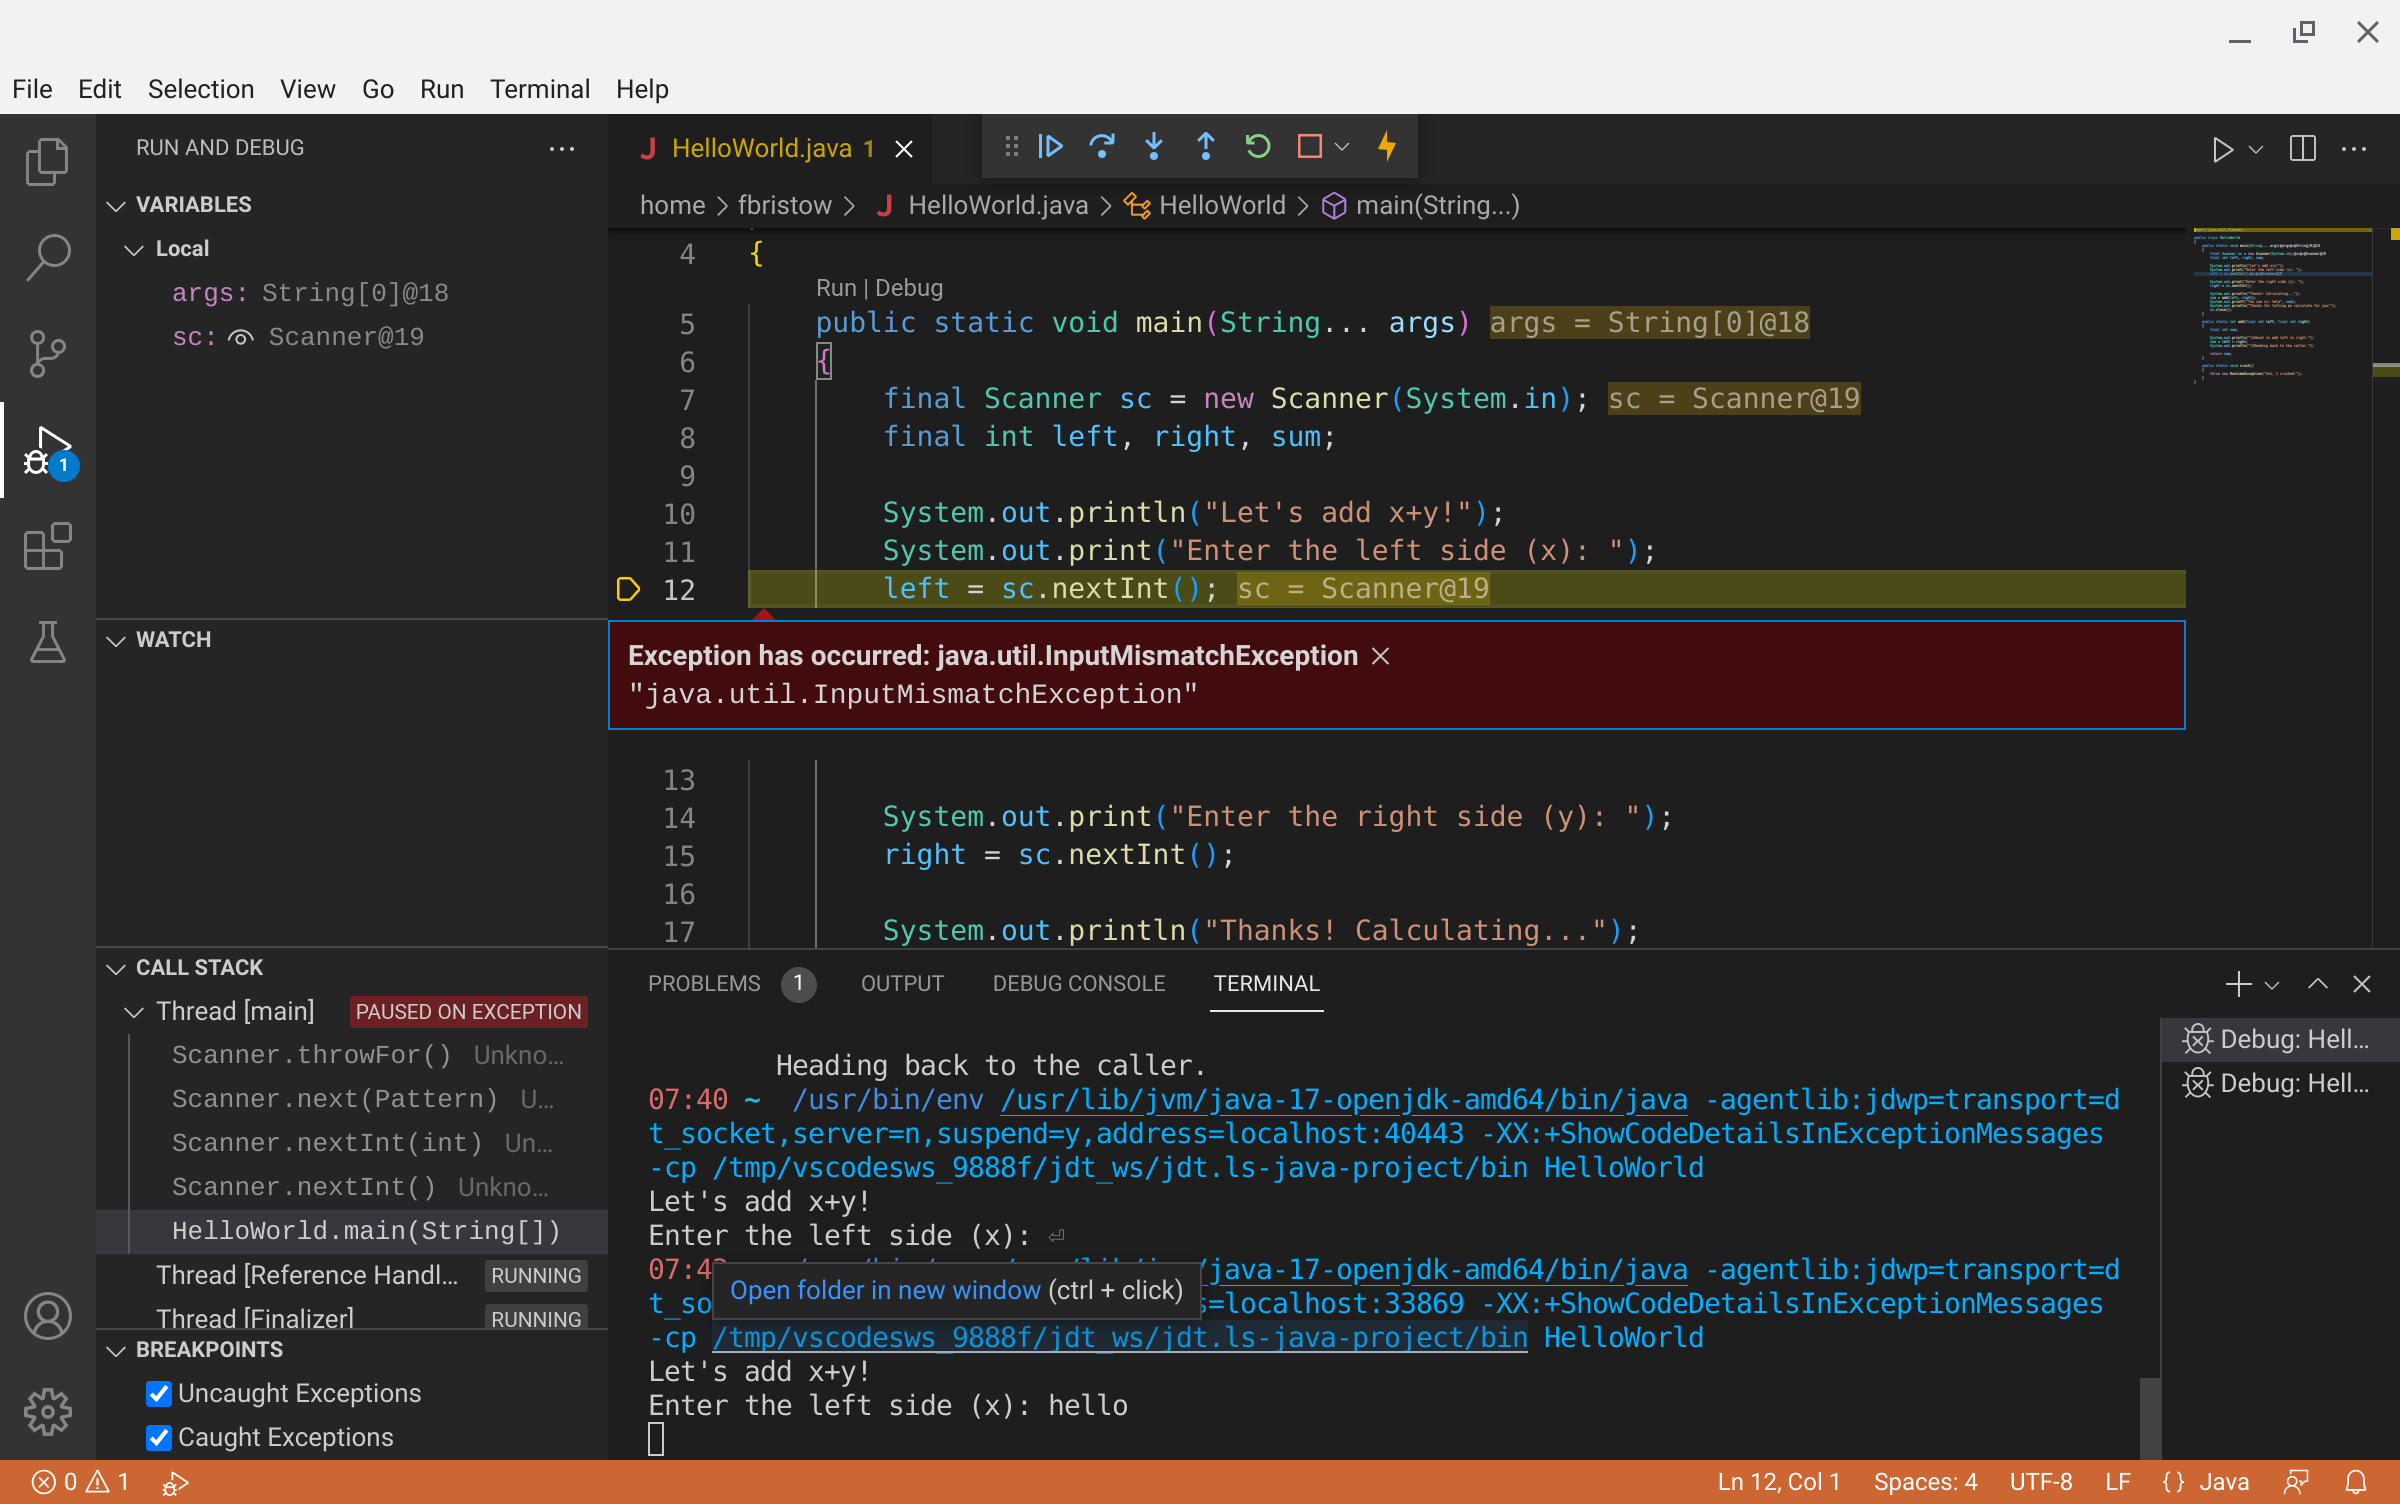The width and height of the screenshot is (2400, 1504).
Task: Uncheck Caught Exceptions breakpoint
Action: pos(158,1437)
